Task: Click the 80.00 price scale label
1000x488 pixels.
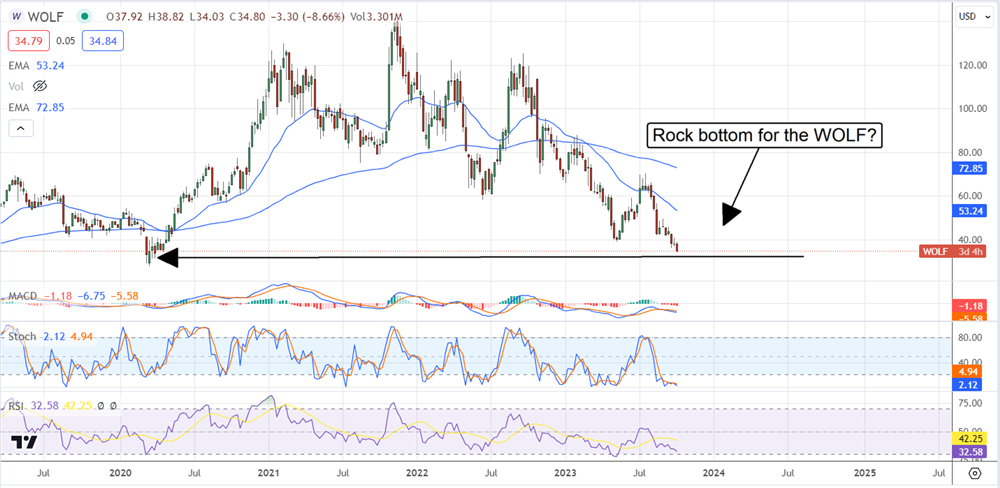Action: (971, 152)
